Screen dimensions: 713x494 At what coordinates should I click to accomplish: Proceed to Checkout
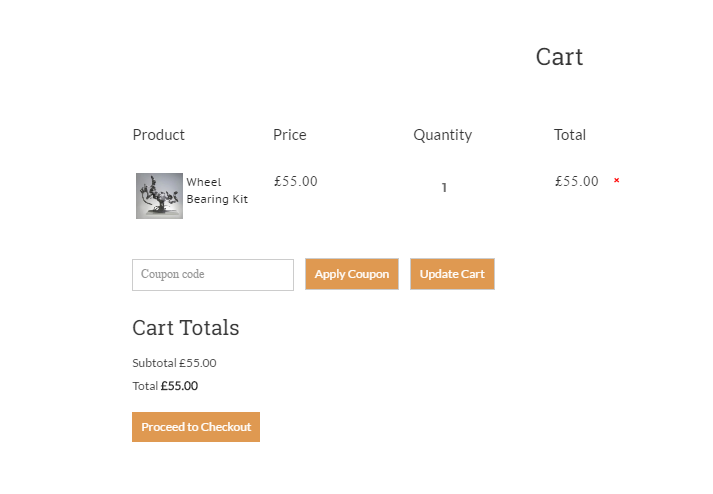pyautogui.click(x=196, y=427)
